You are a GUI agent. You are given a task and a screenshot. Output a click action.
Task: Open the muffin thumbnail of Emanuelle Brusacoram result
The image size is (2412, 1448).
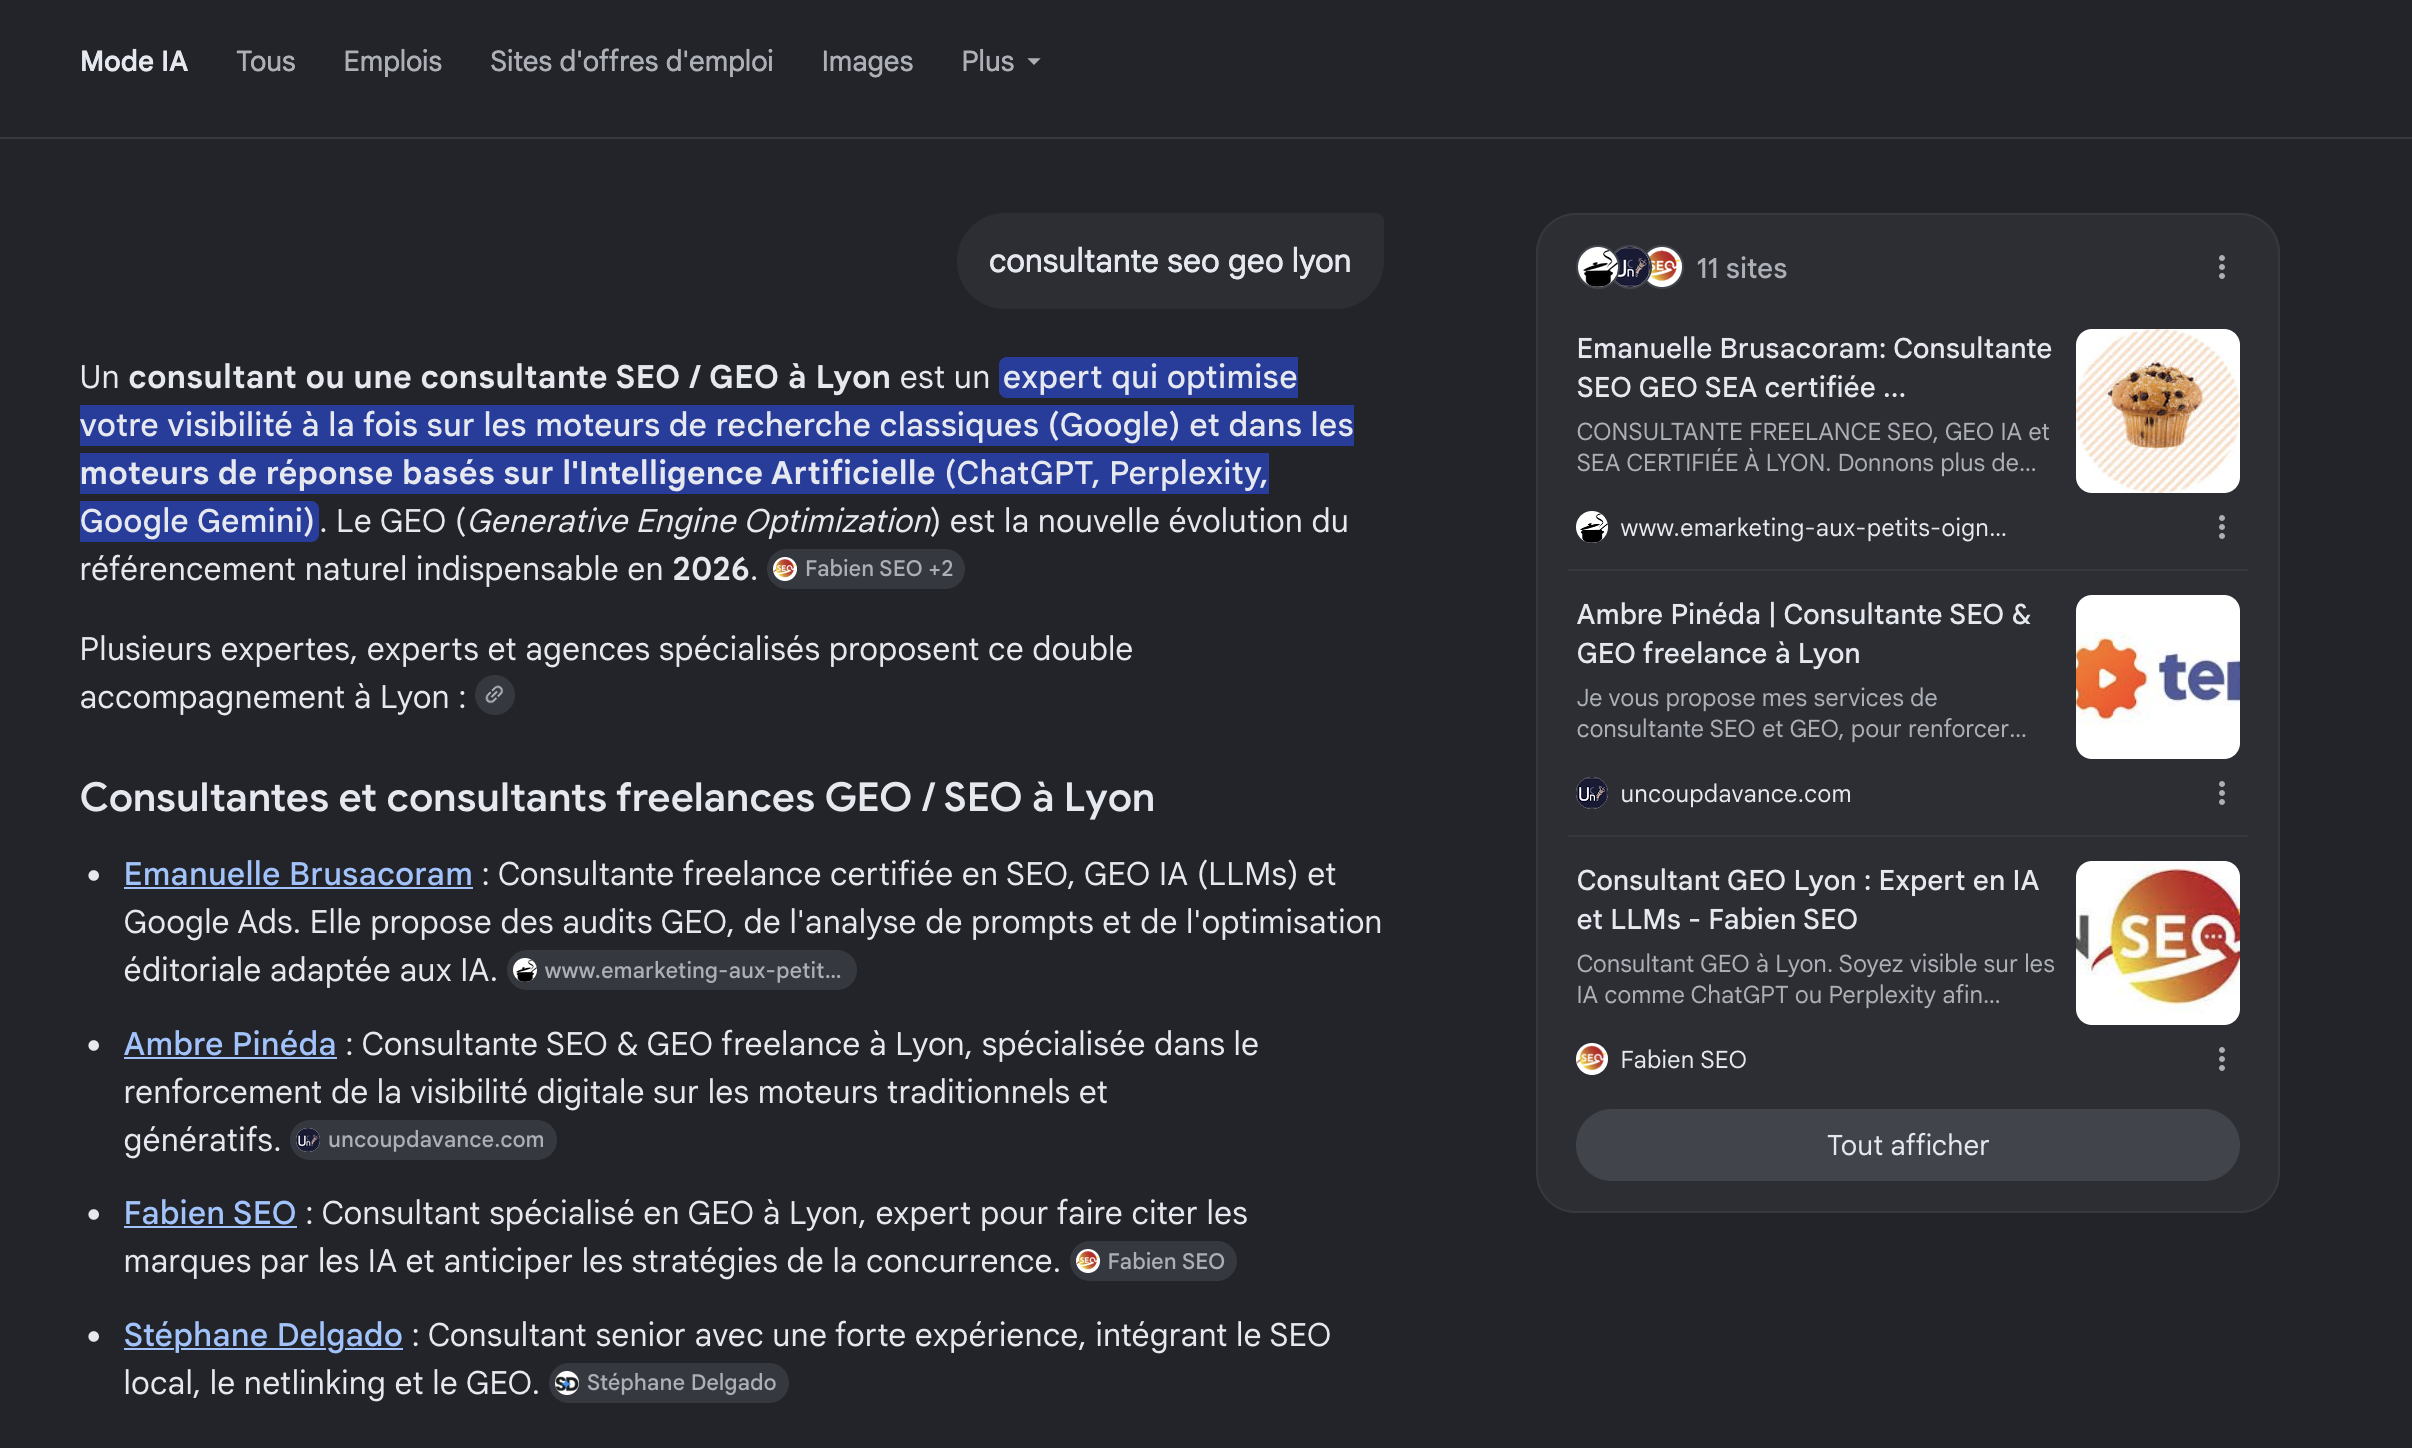click(2157, 411)
